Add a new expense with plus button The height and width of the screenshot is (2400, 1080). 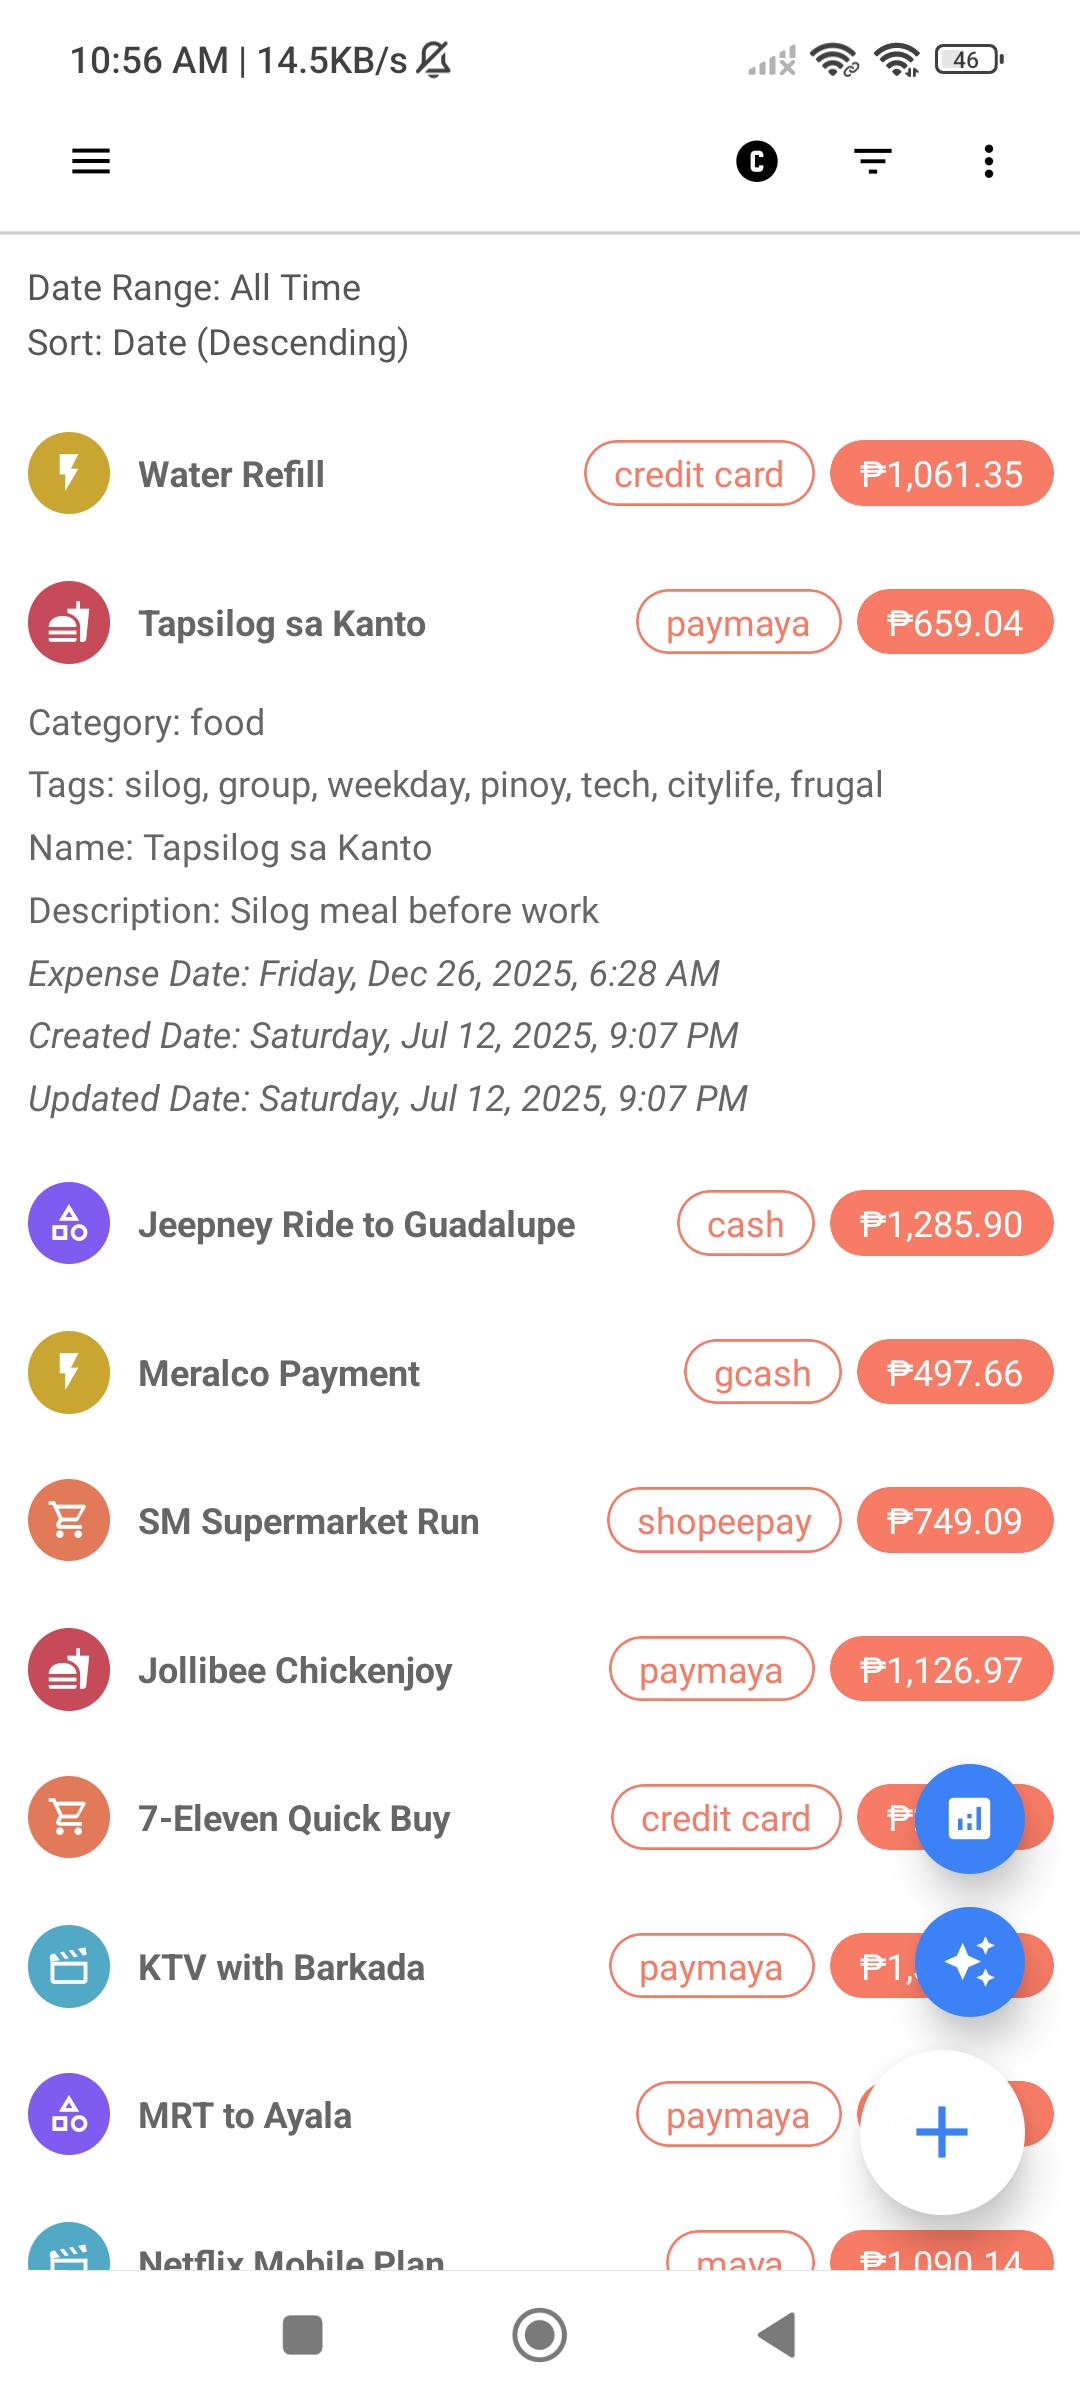pyautogui.click(x=941, y=2131)
